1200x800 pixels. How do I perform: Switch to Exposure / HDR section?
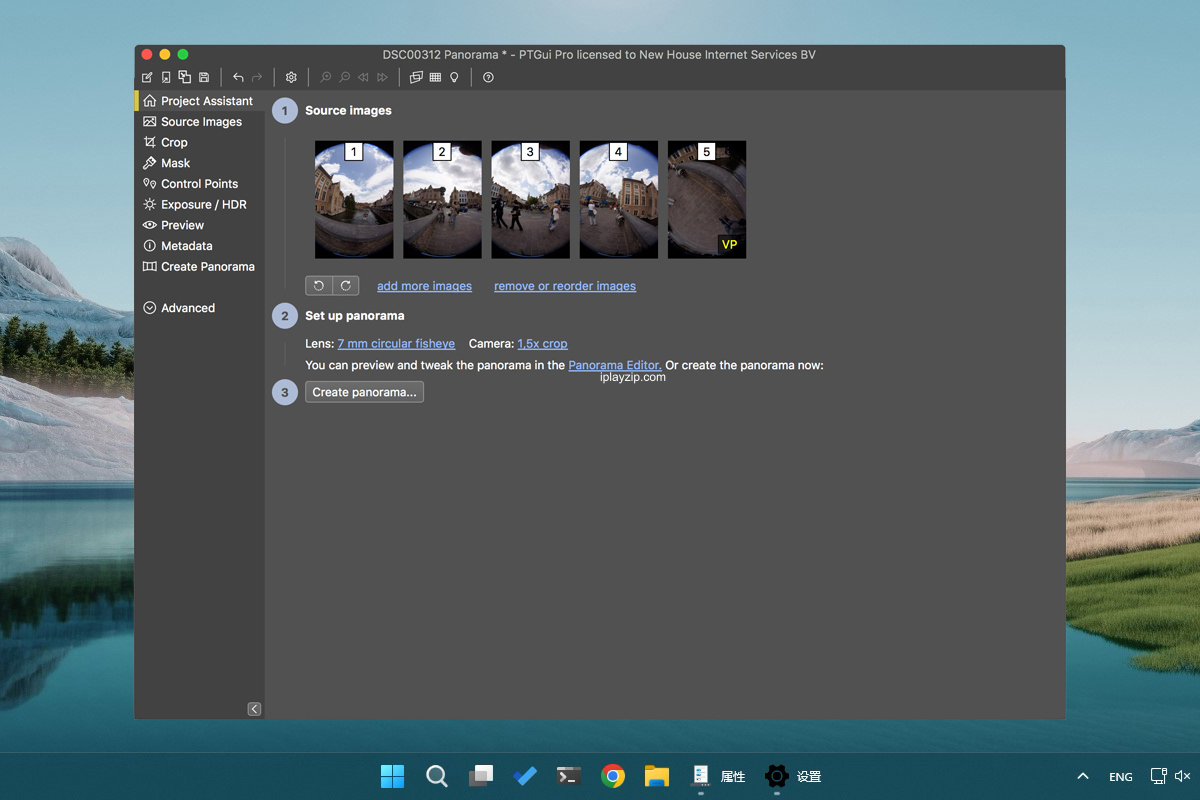coord(199,205)
